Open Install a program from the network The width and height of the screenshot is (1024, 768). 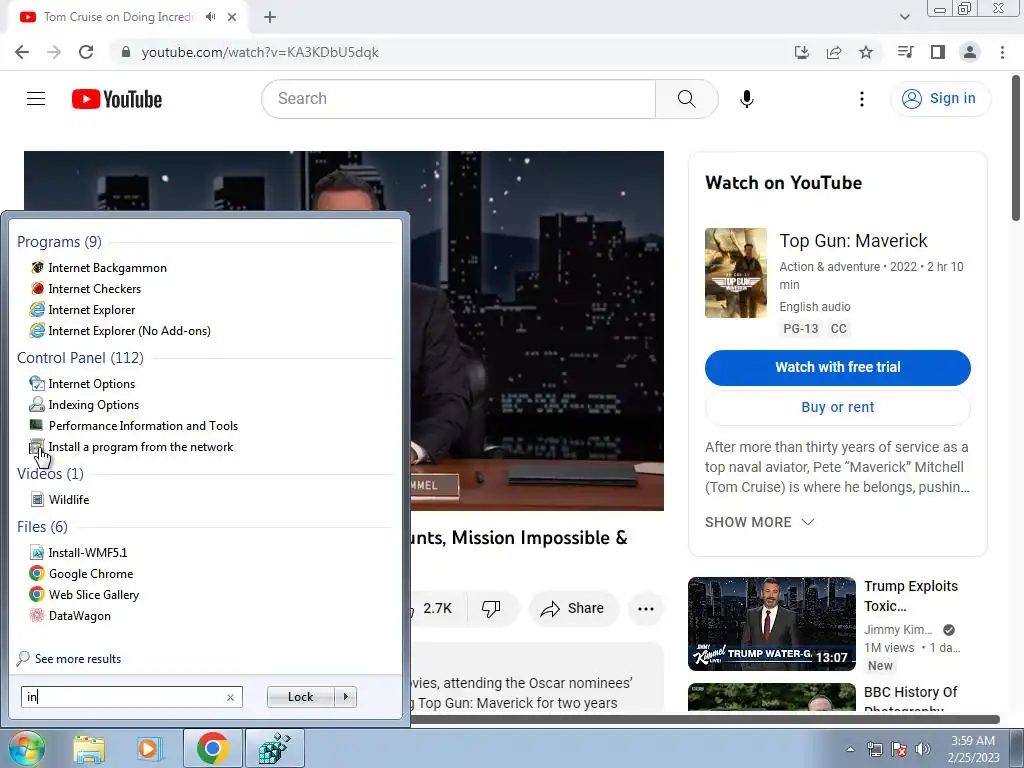point(140,447)
